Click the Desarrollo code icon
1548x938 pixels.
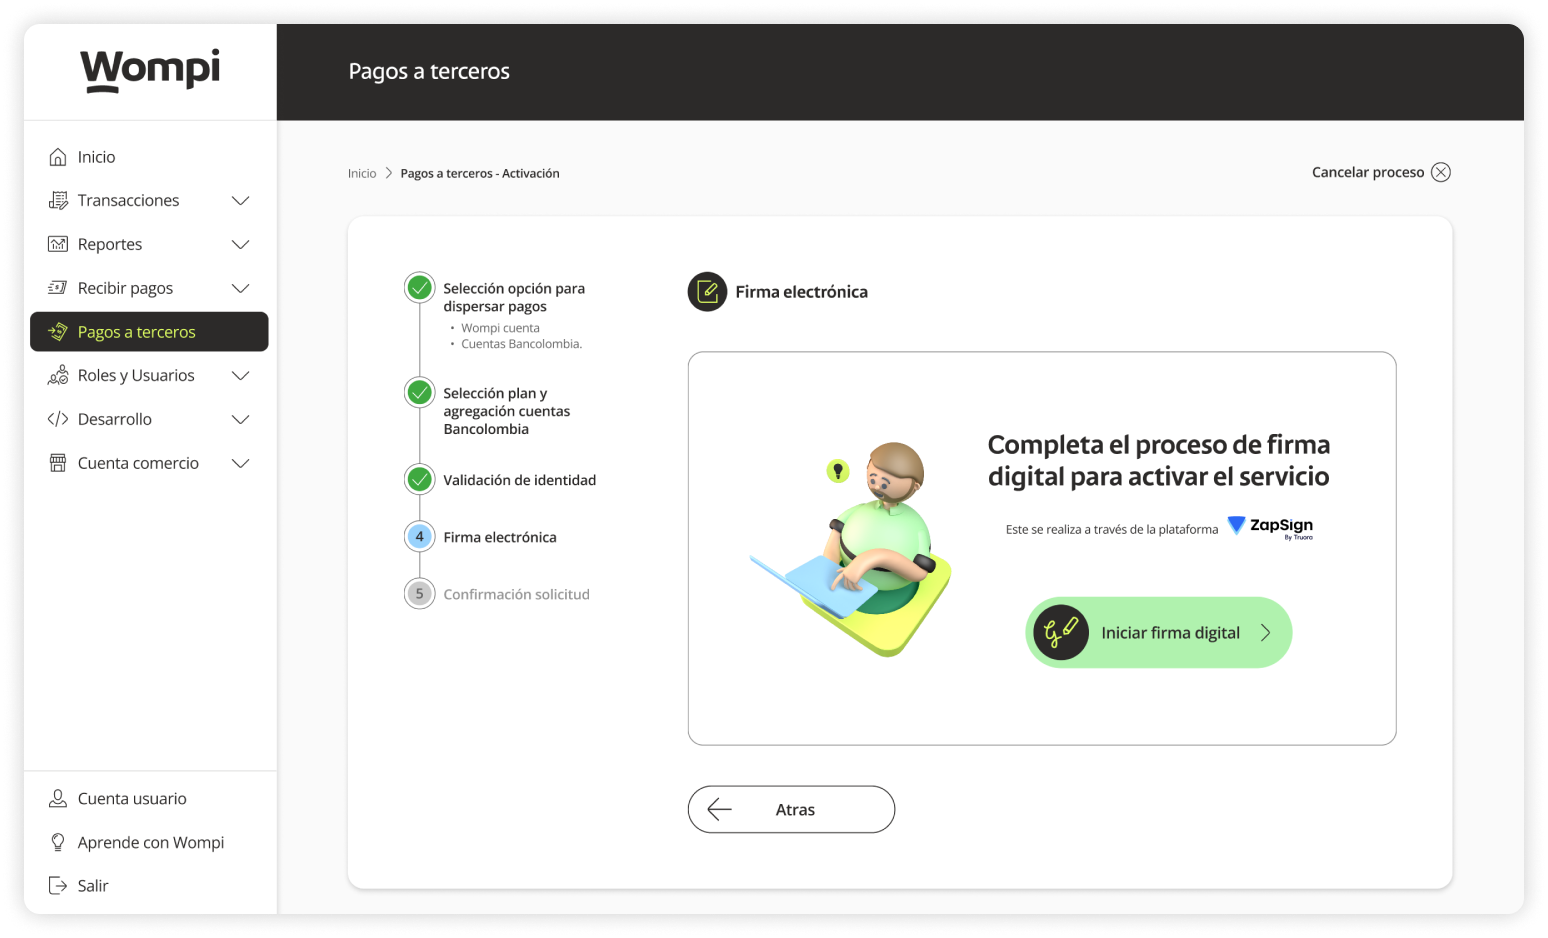[x=58, y=419]
